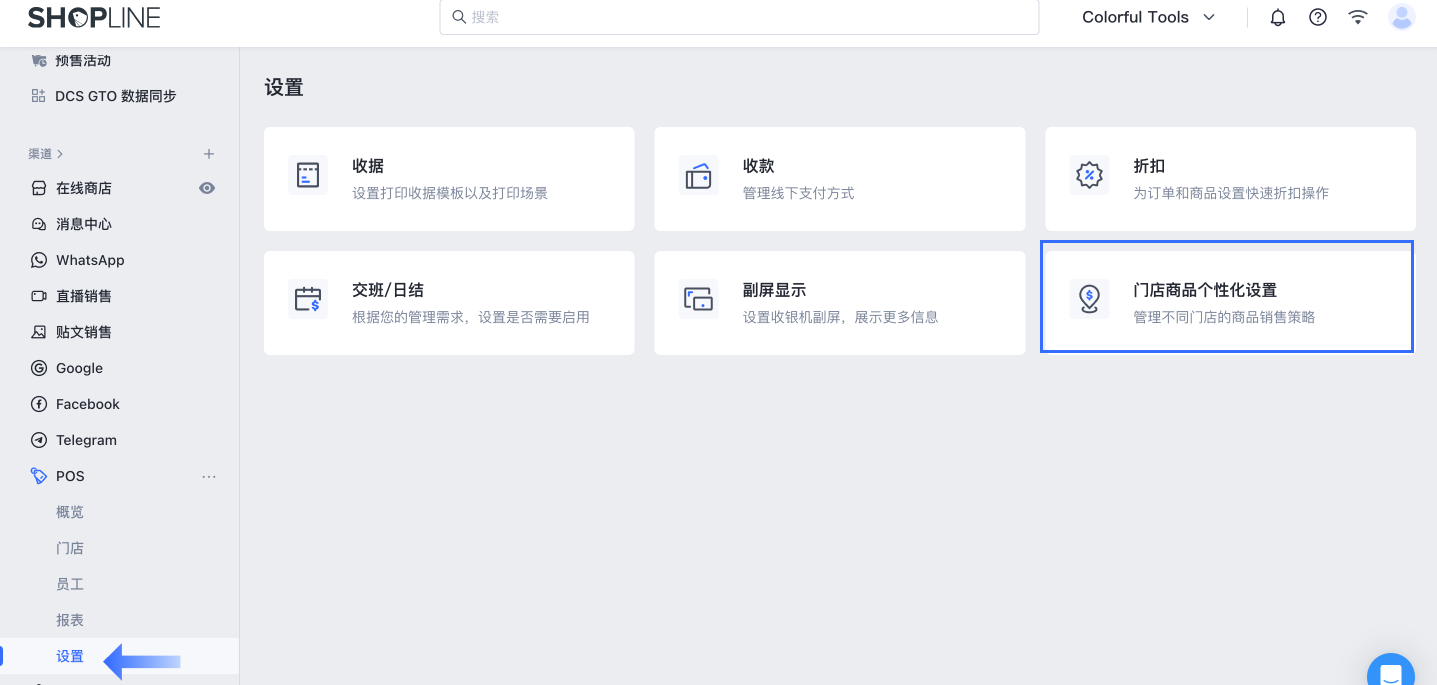Click the WhatsApp logo icon
Image resolution: width=1437 pixels, height=685 pixels.
coord(39,260)
